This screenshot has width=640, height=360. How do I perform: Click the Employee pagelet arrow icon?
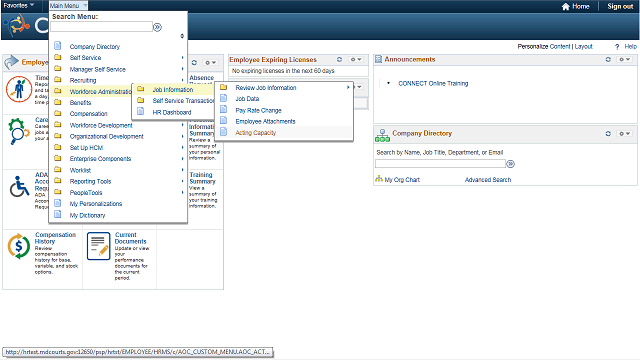pos(11,62)
